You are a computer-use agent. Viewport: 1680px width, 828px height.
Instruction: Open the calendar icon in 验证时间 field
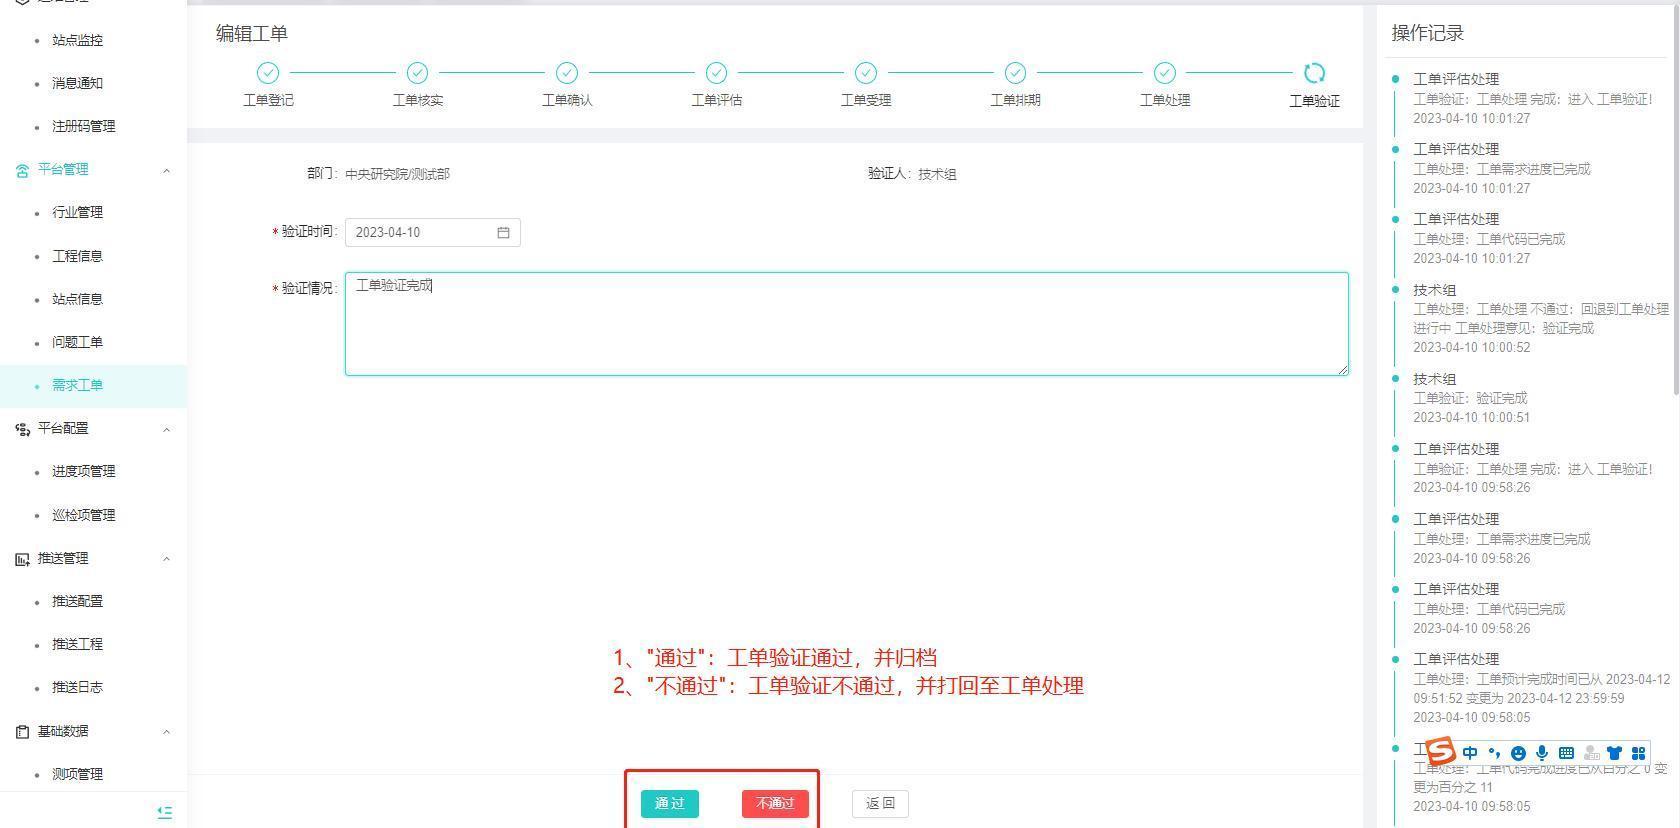tap(503, 232)
